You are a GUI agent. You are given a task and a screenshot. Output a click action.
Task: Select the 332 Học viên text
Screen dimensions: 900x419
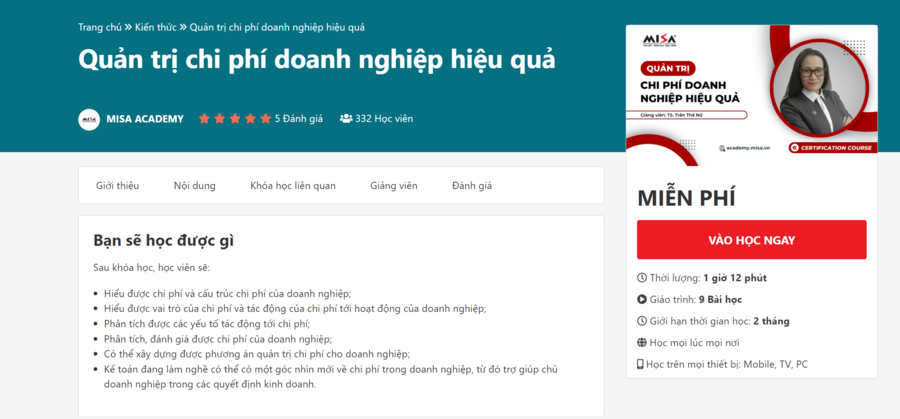[384, 119]
